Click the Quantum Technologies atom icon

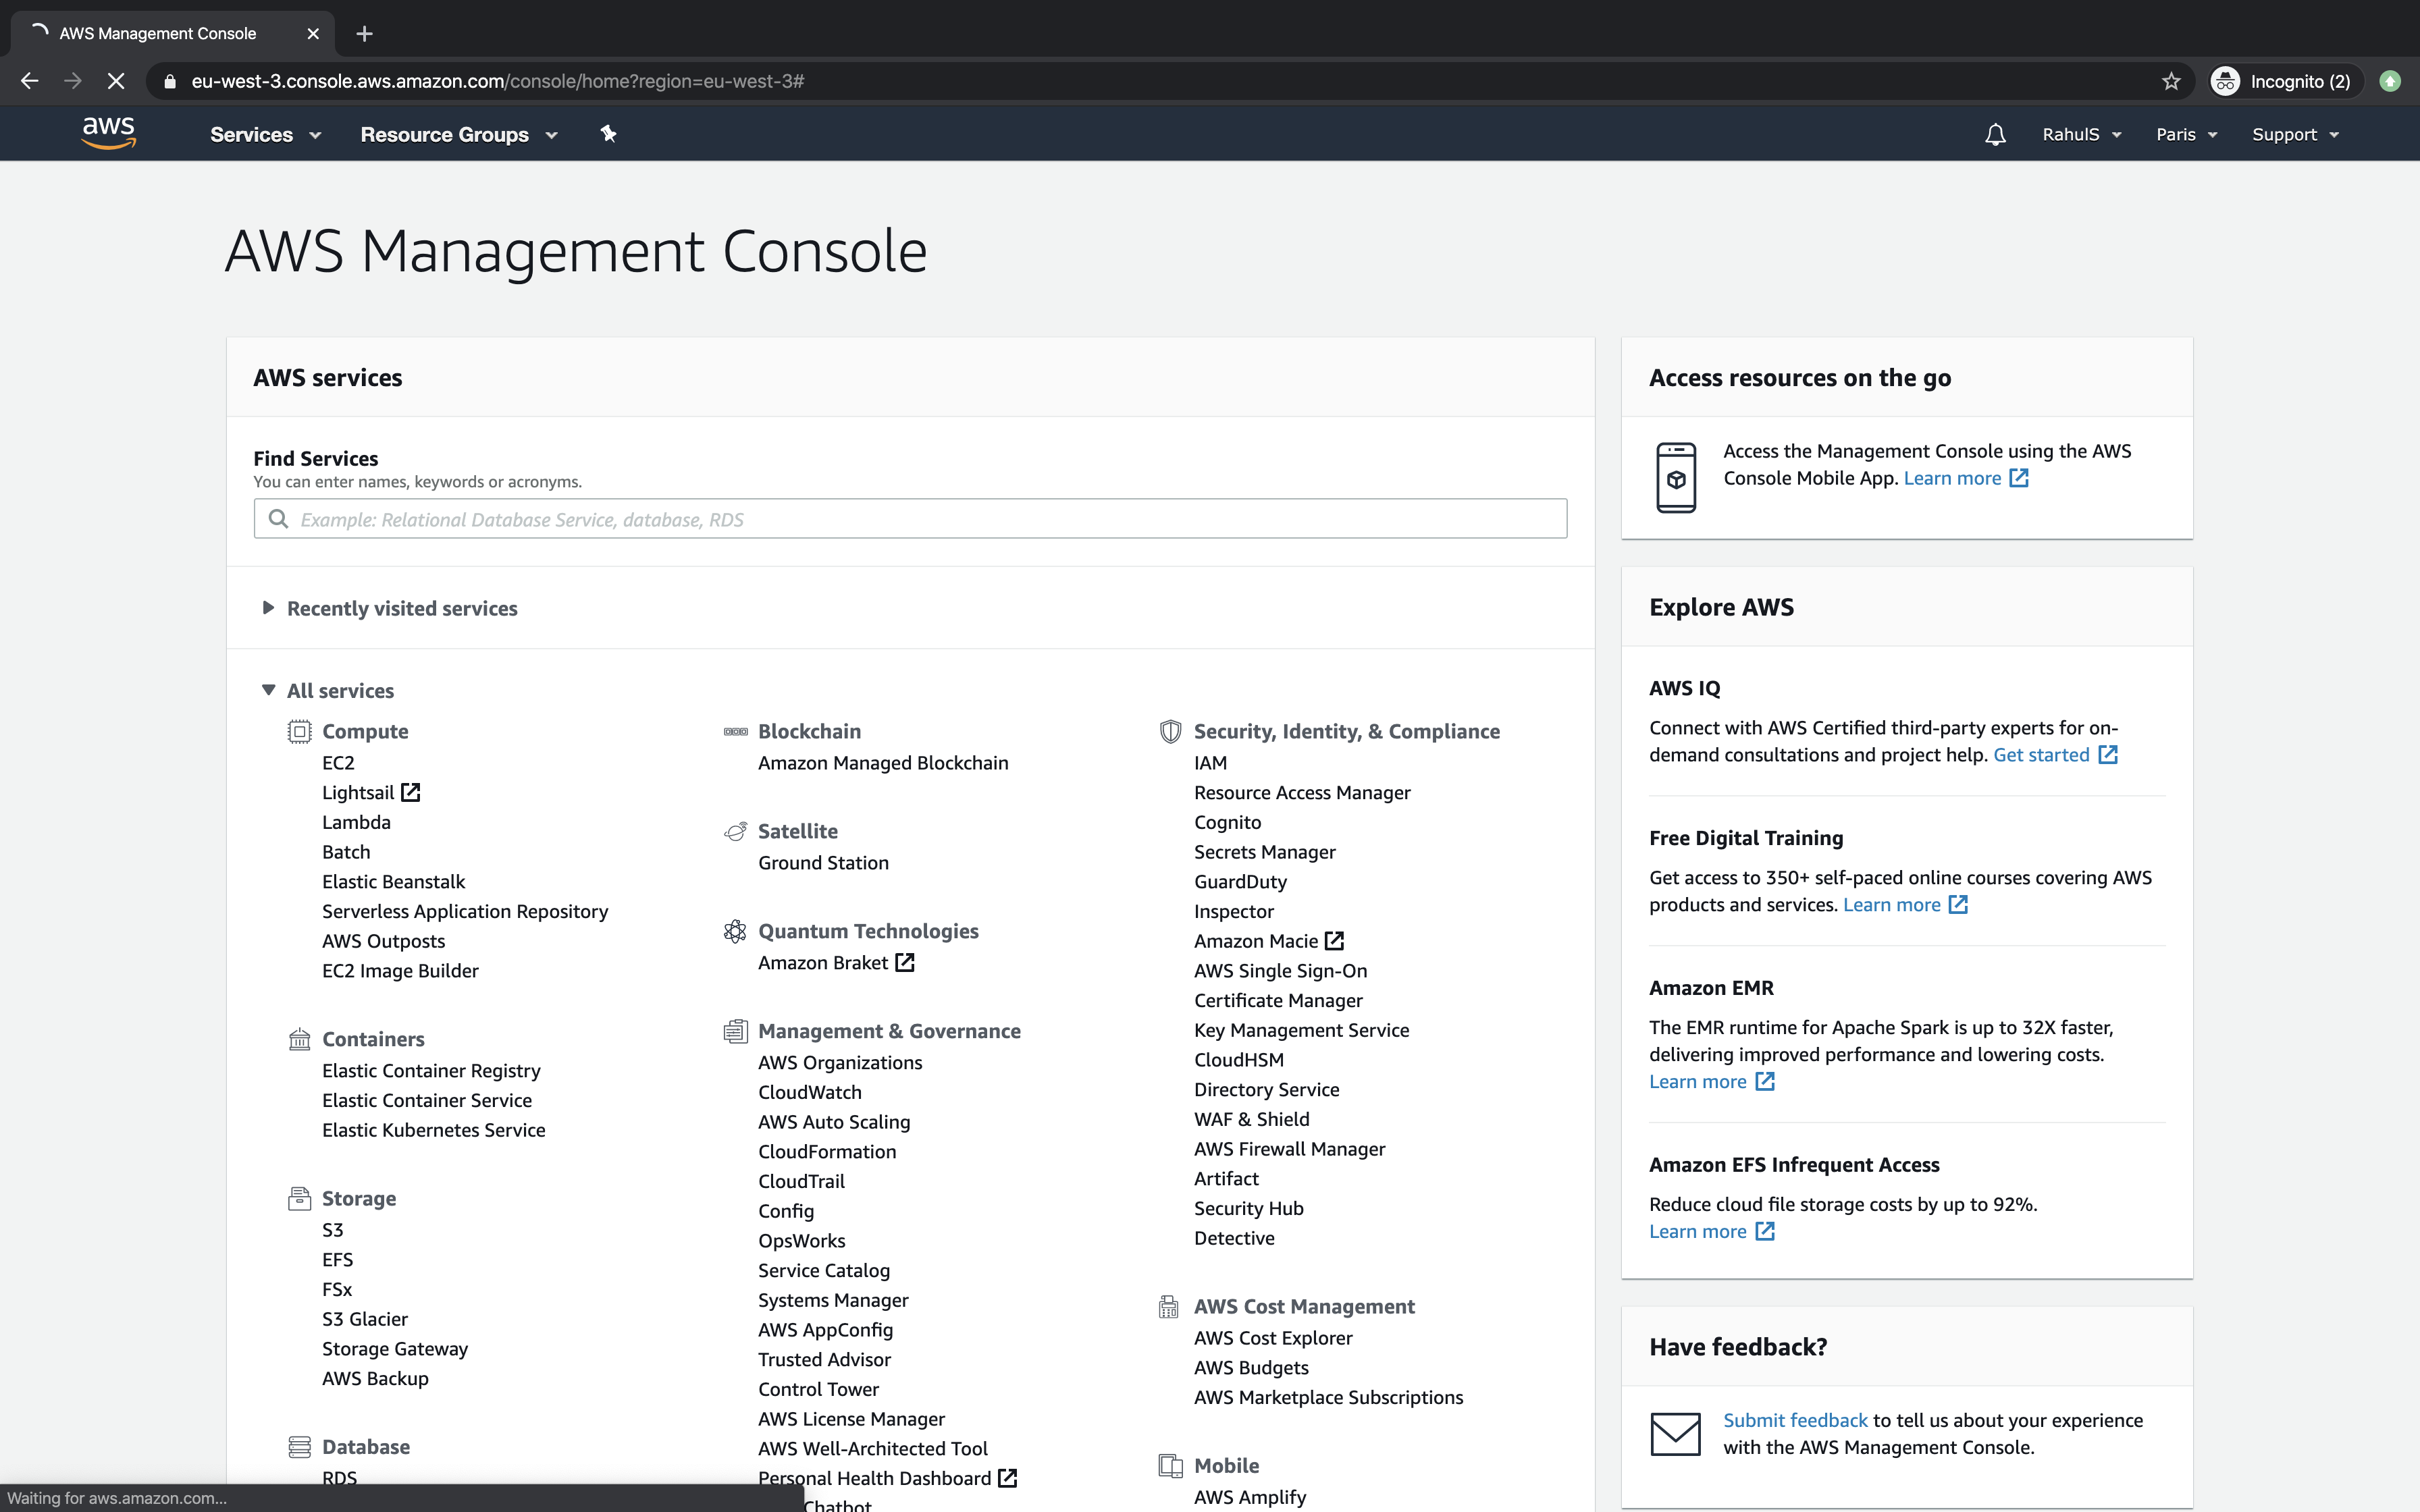point(735,931)
